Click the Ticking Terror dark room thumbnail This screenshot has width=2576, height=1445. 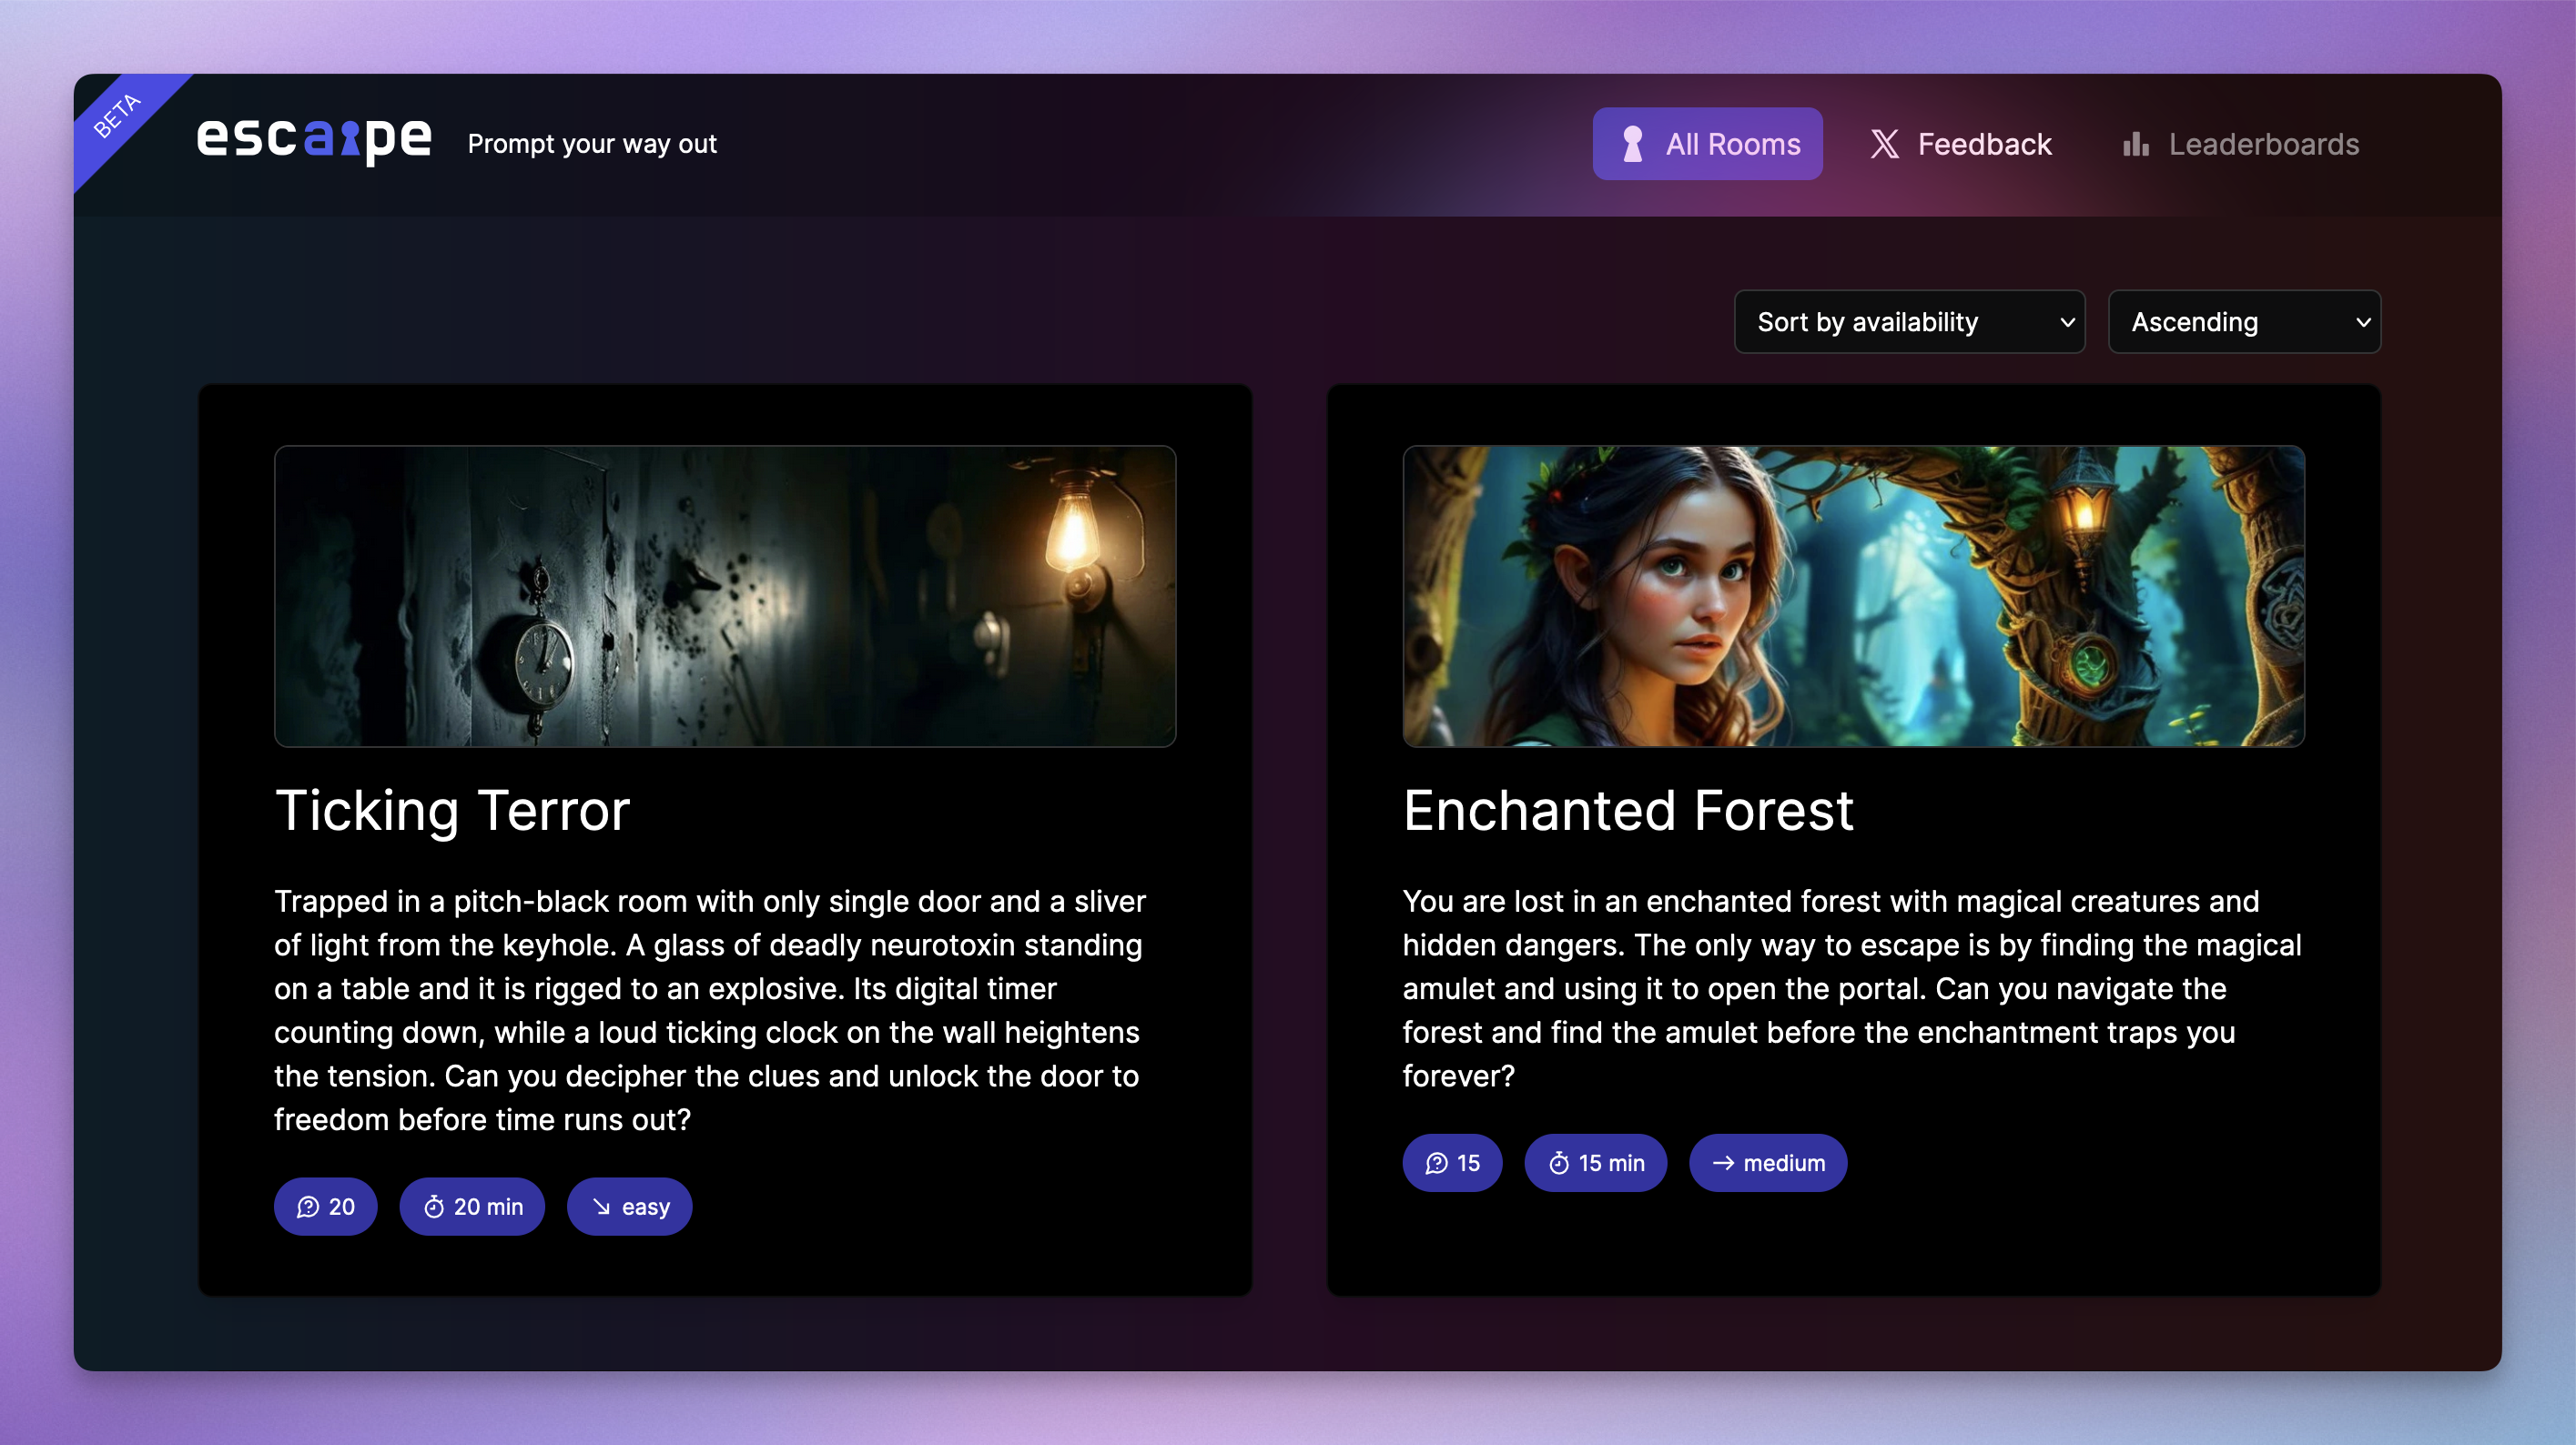click(725, 596)
